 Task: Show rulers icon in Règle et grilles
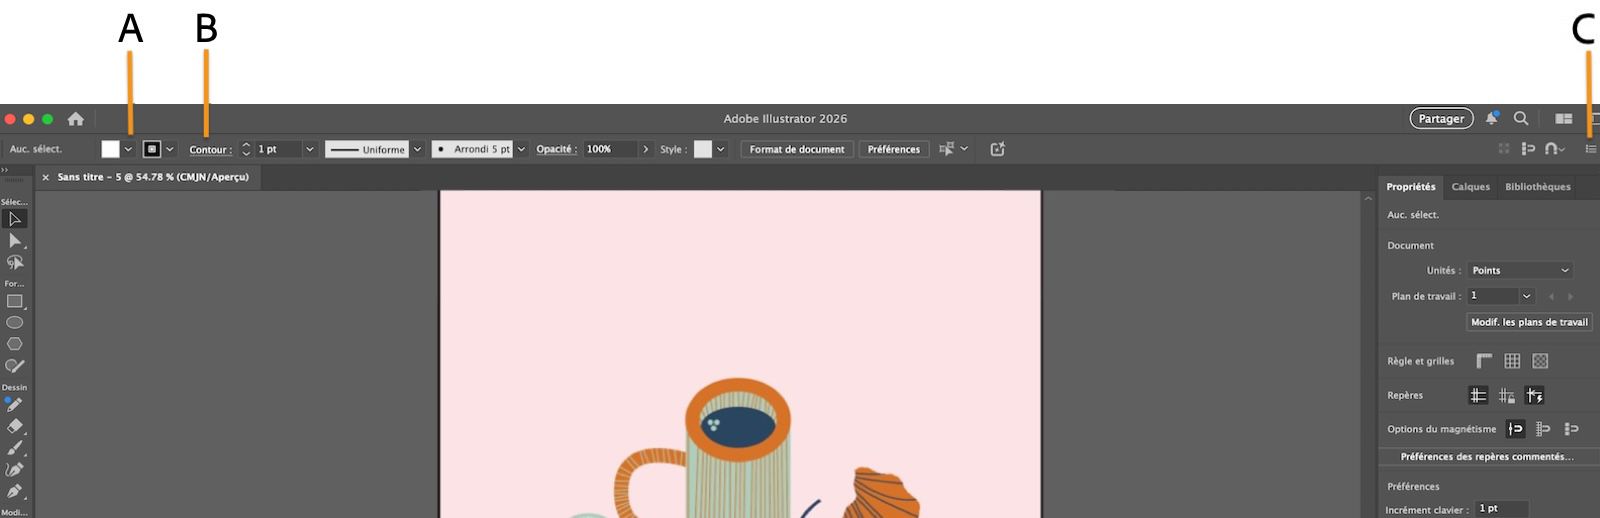coord(1484,361)
